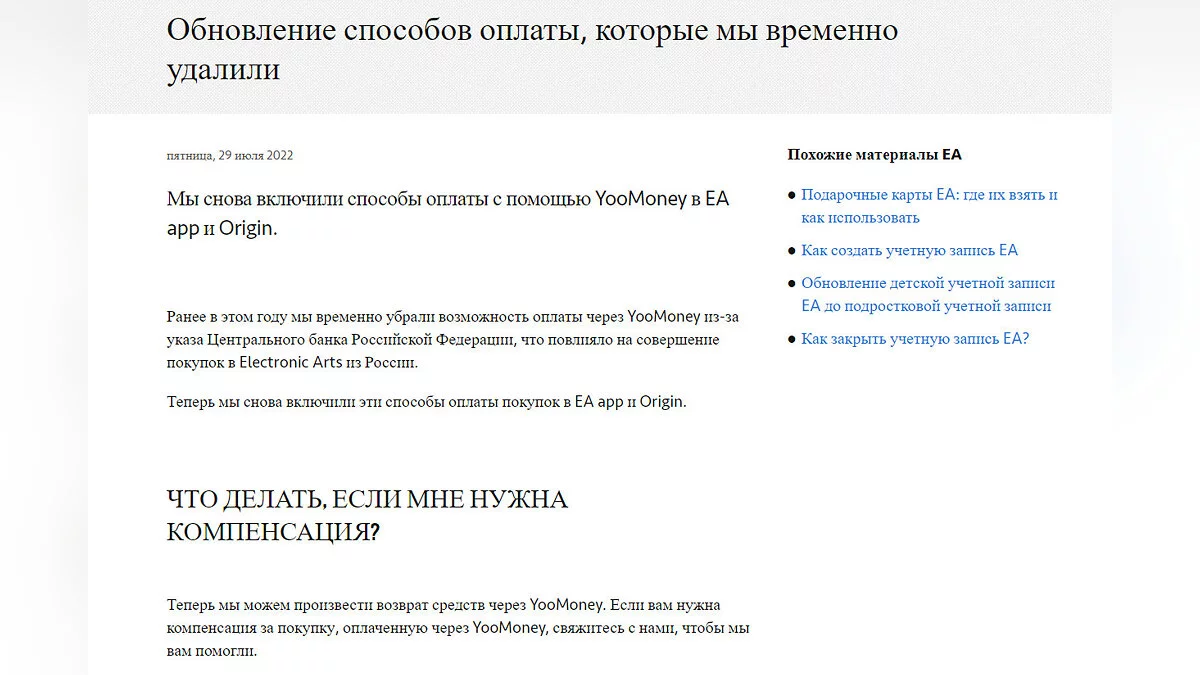
Task: Open link "Как закрыть учетную запись EA?"
Action: click(915, 338)
